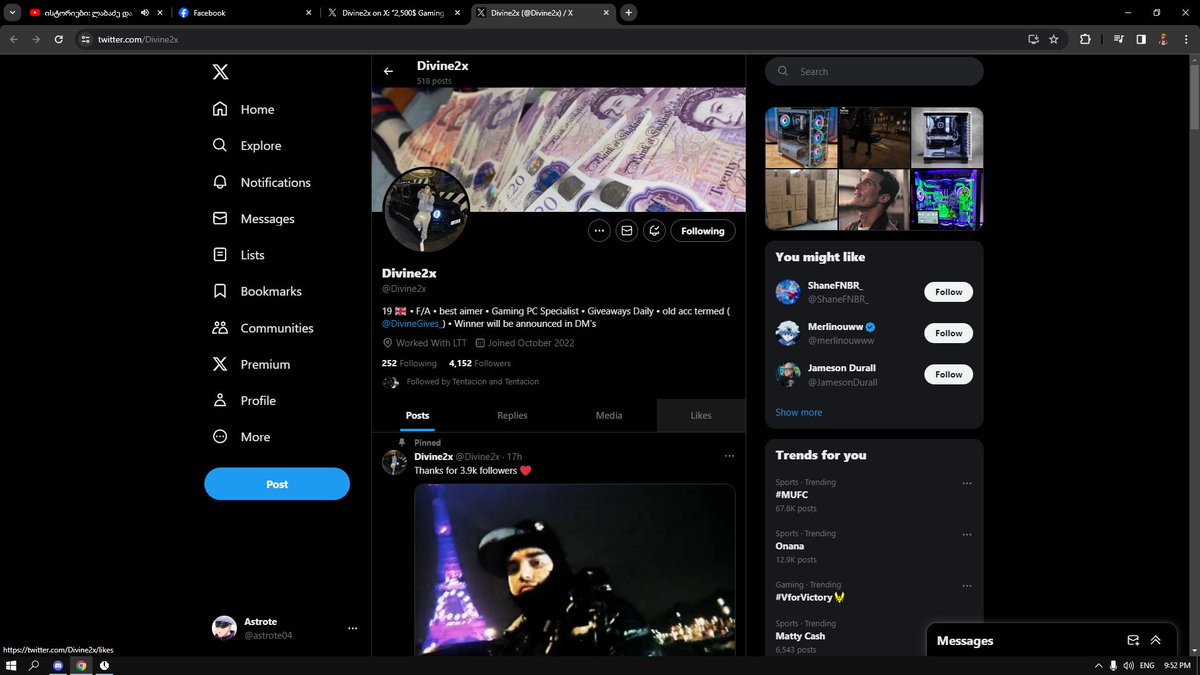Compose a new message in Messages drawer

pos(1133,641)
